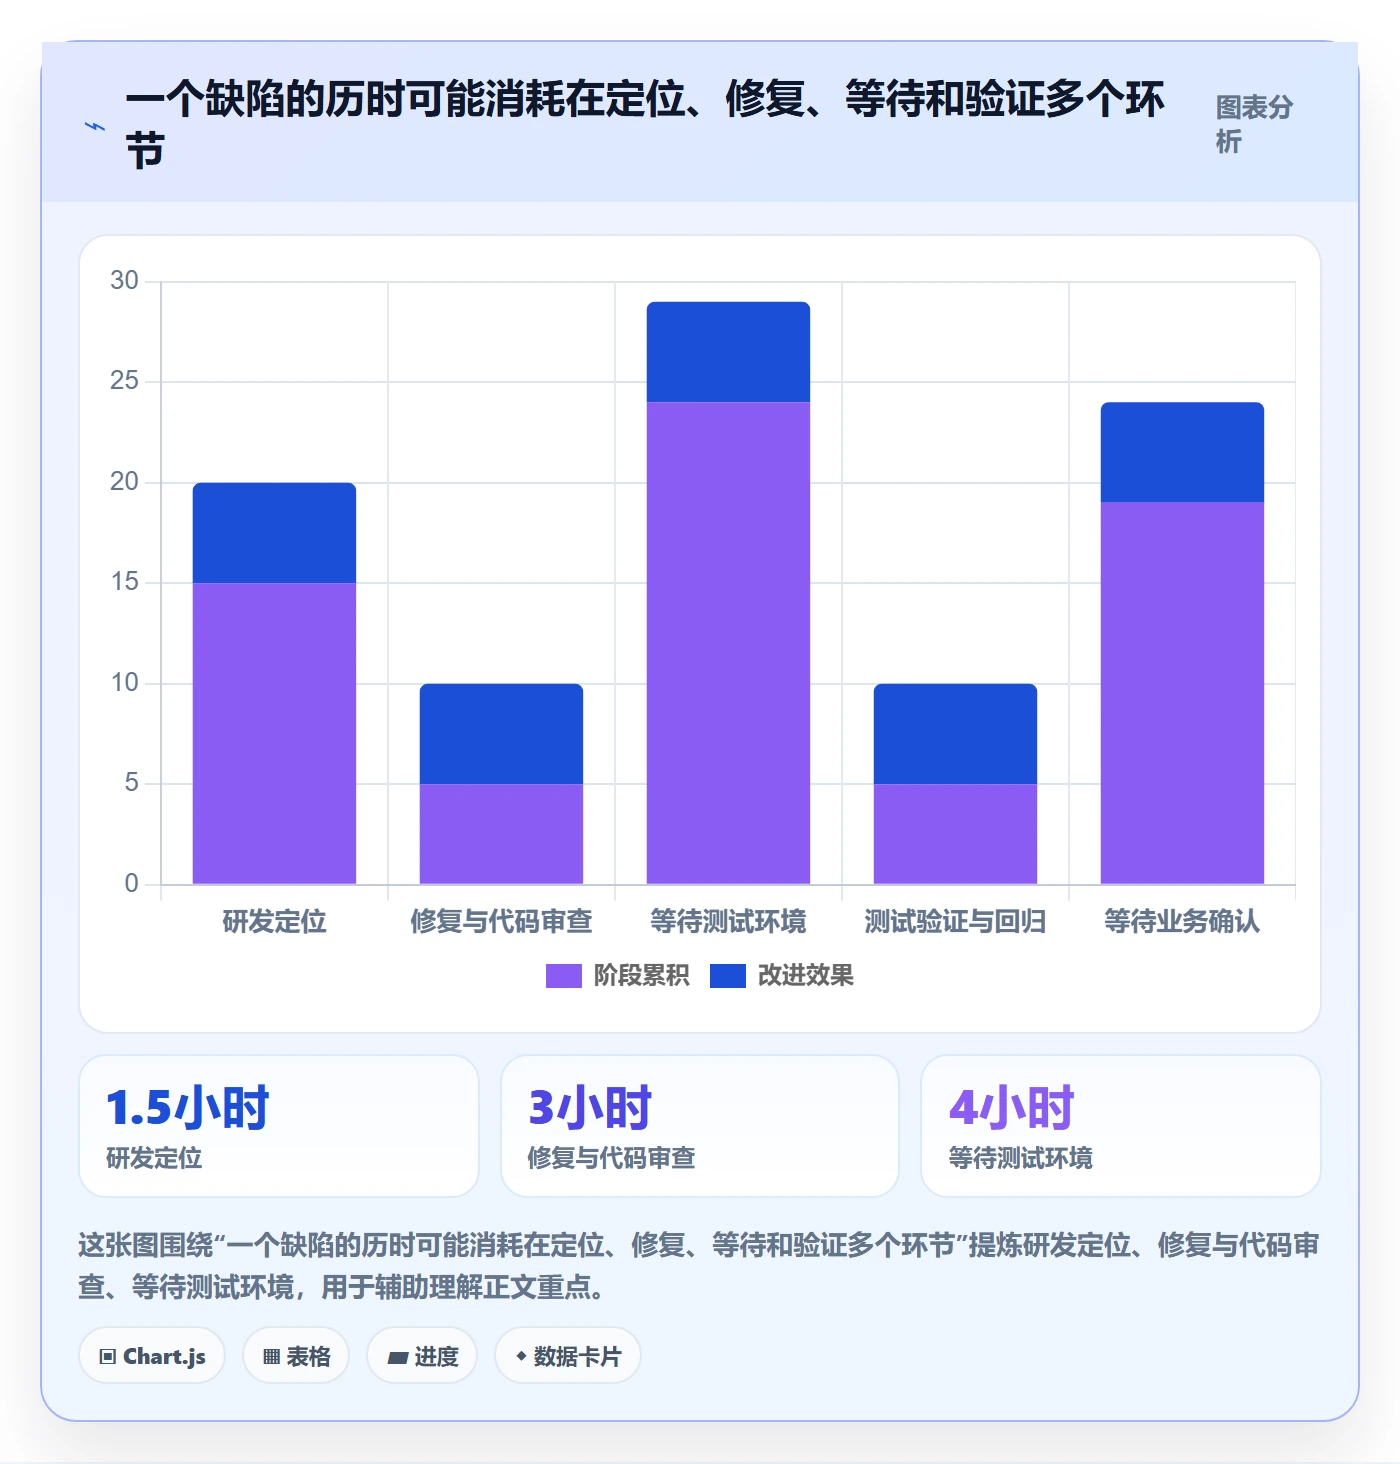Click the chart title heading text

(x=645, y=125)
